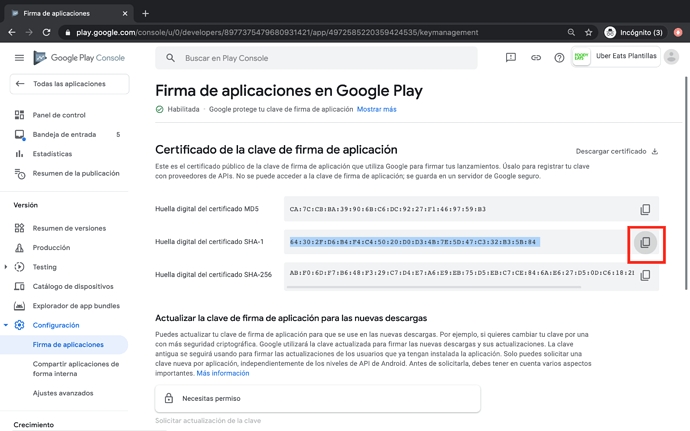The image size is (690, 431).
Task: Reload the page with browser refresh button
Action: [x=46, y=32]
